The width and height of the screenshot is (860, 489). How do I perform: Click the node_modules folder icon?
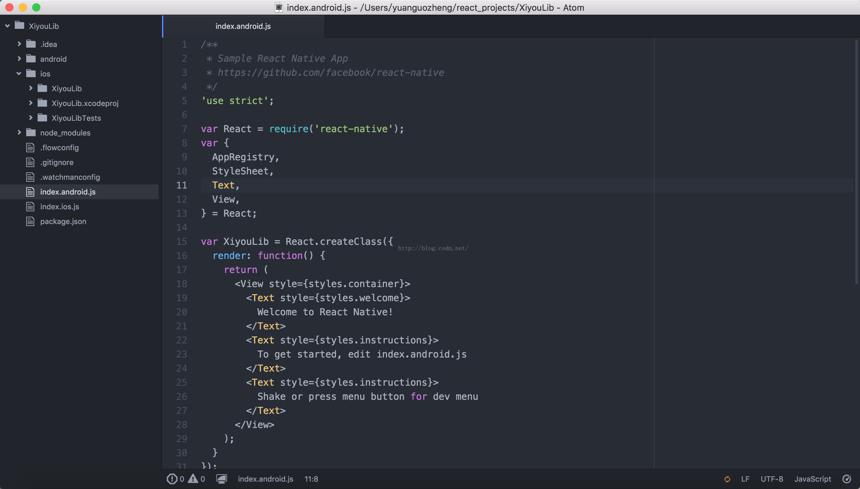point(31,133)
